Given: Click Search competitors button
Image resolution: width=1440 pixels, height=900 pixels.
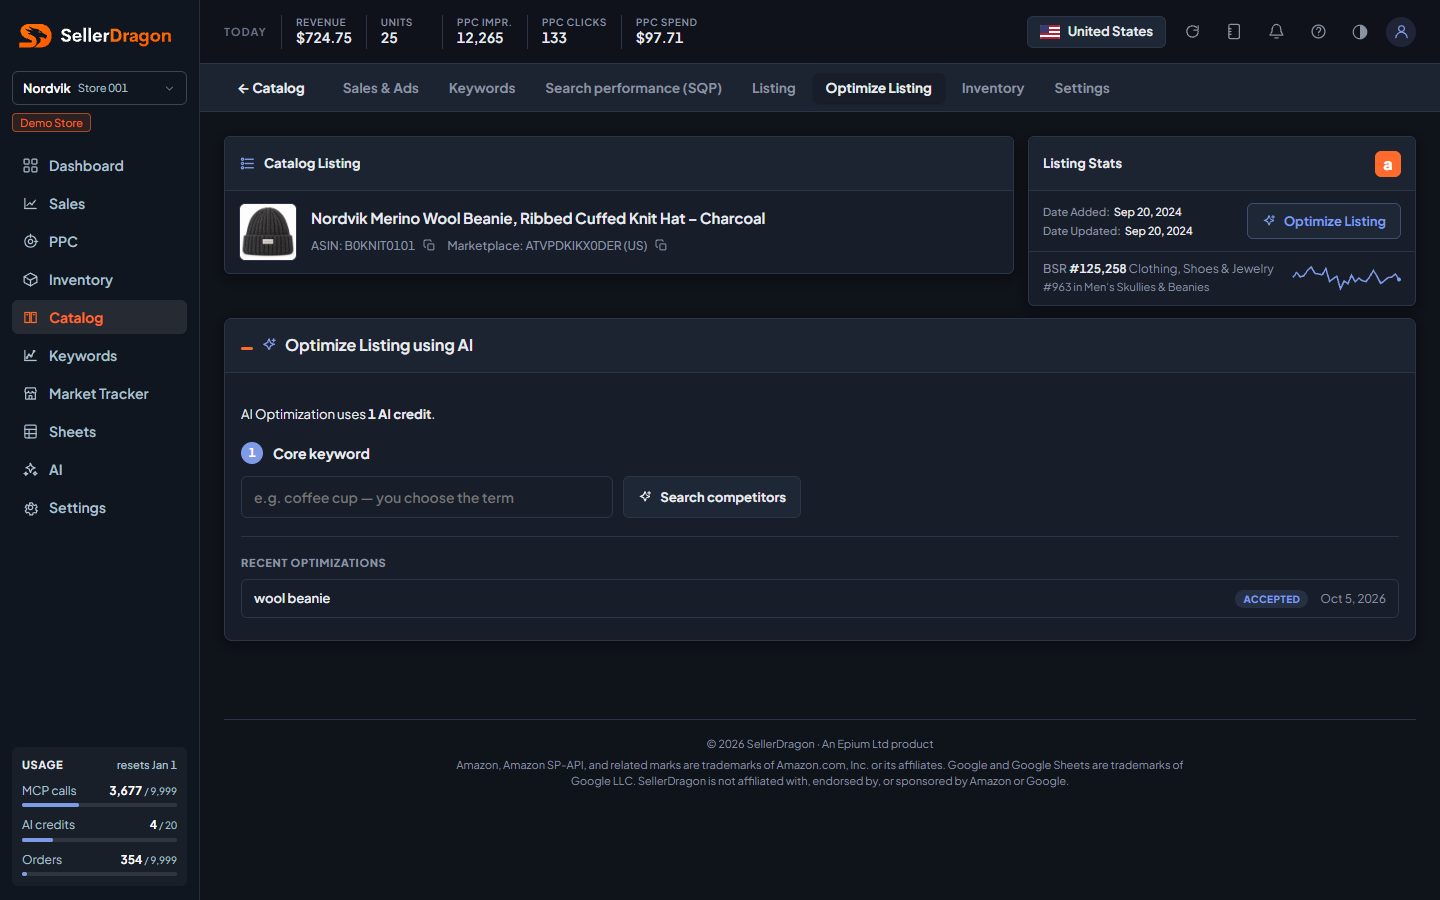Looking at the screenshot, I should [712, 497].
